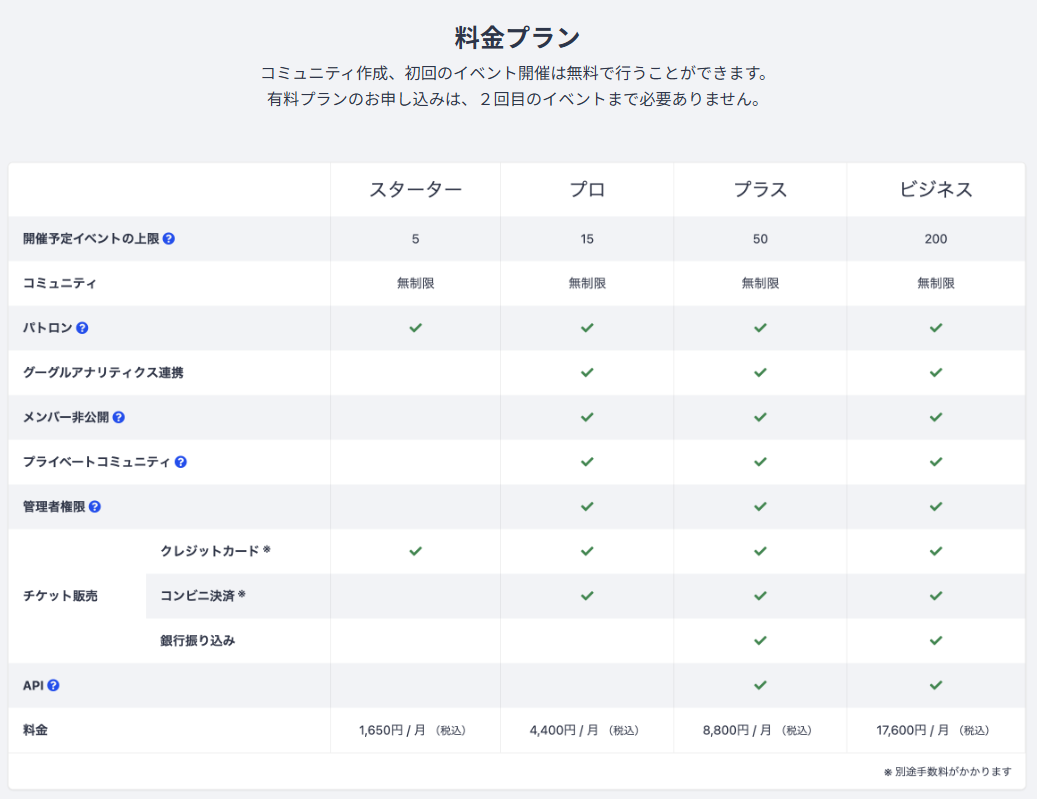Screen dimensions: 1037x799
Task: Click 管理者権限 checkmark under ビジネス
Action: coord(936,507)
